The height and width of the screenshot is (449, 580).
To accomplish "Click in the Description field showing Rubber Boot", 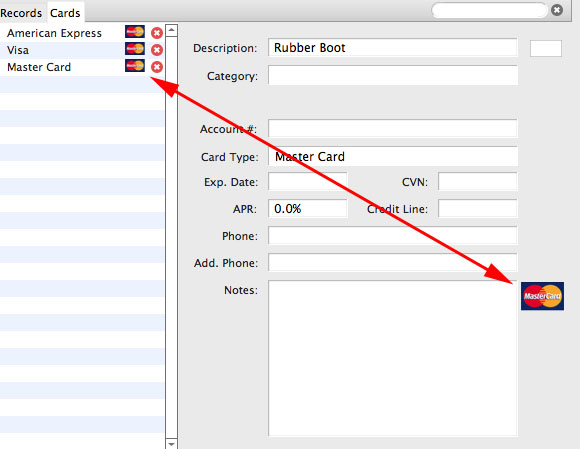I will pos(392,48).
